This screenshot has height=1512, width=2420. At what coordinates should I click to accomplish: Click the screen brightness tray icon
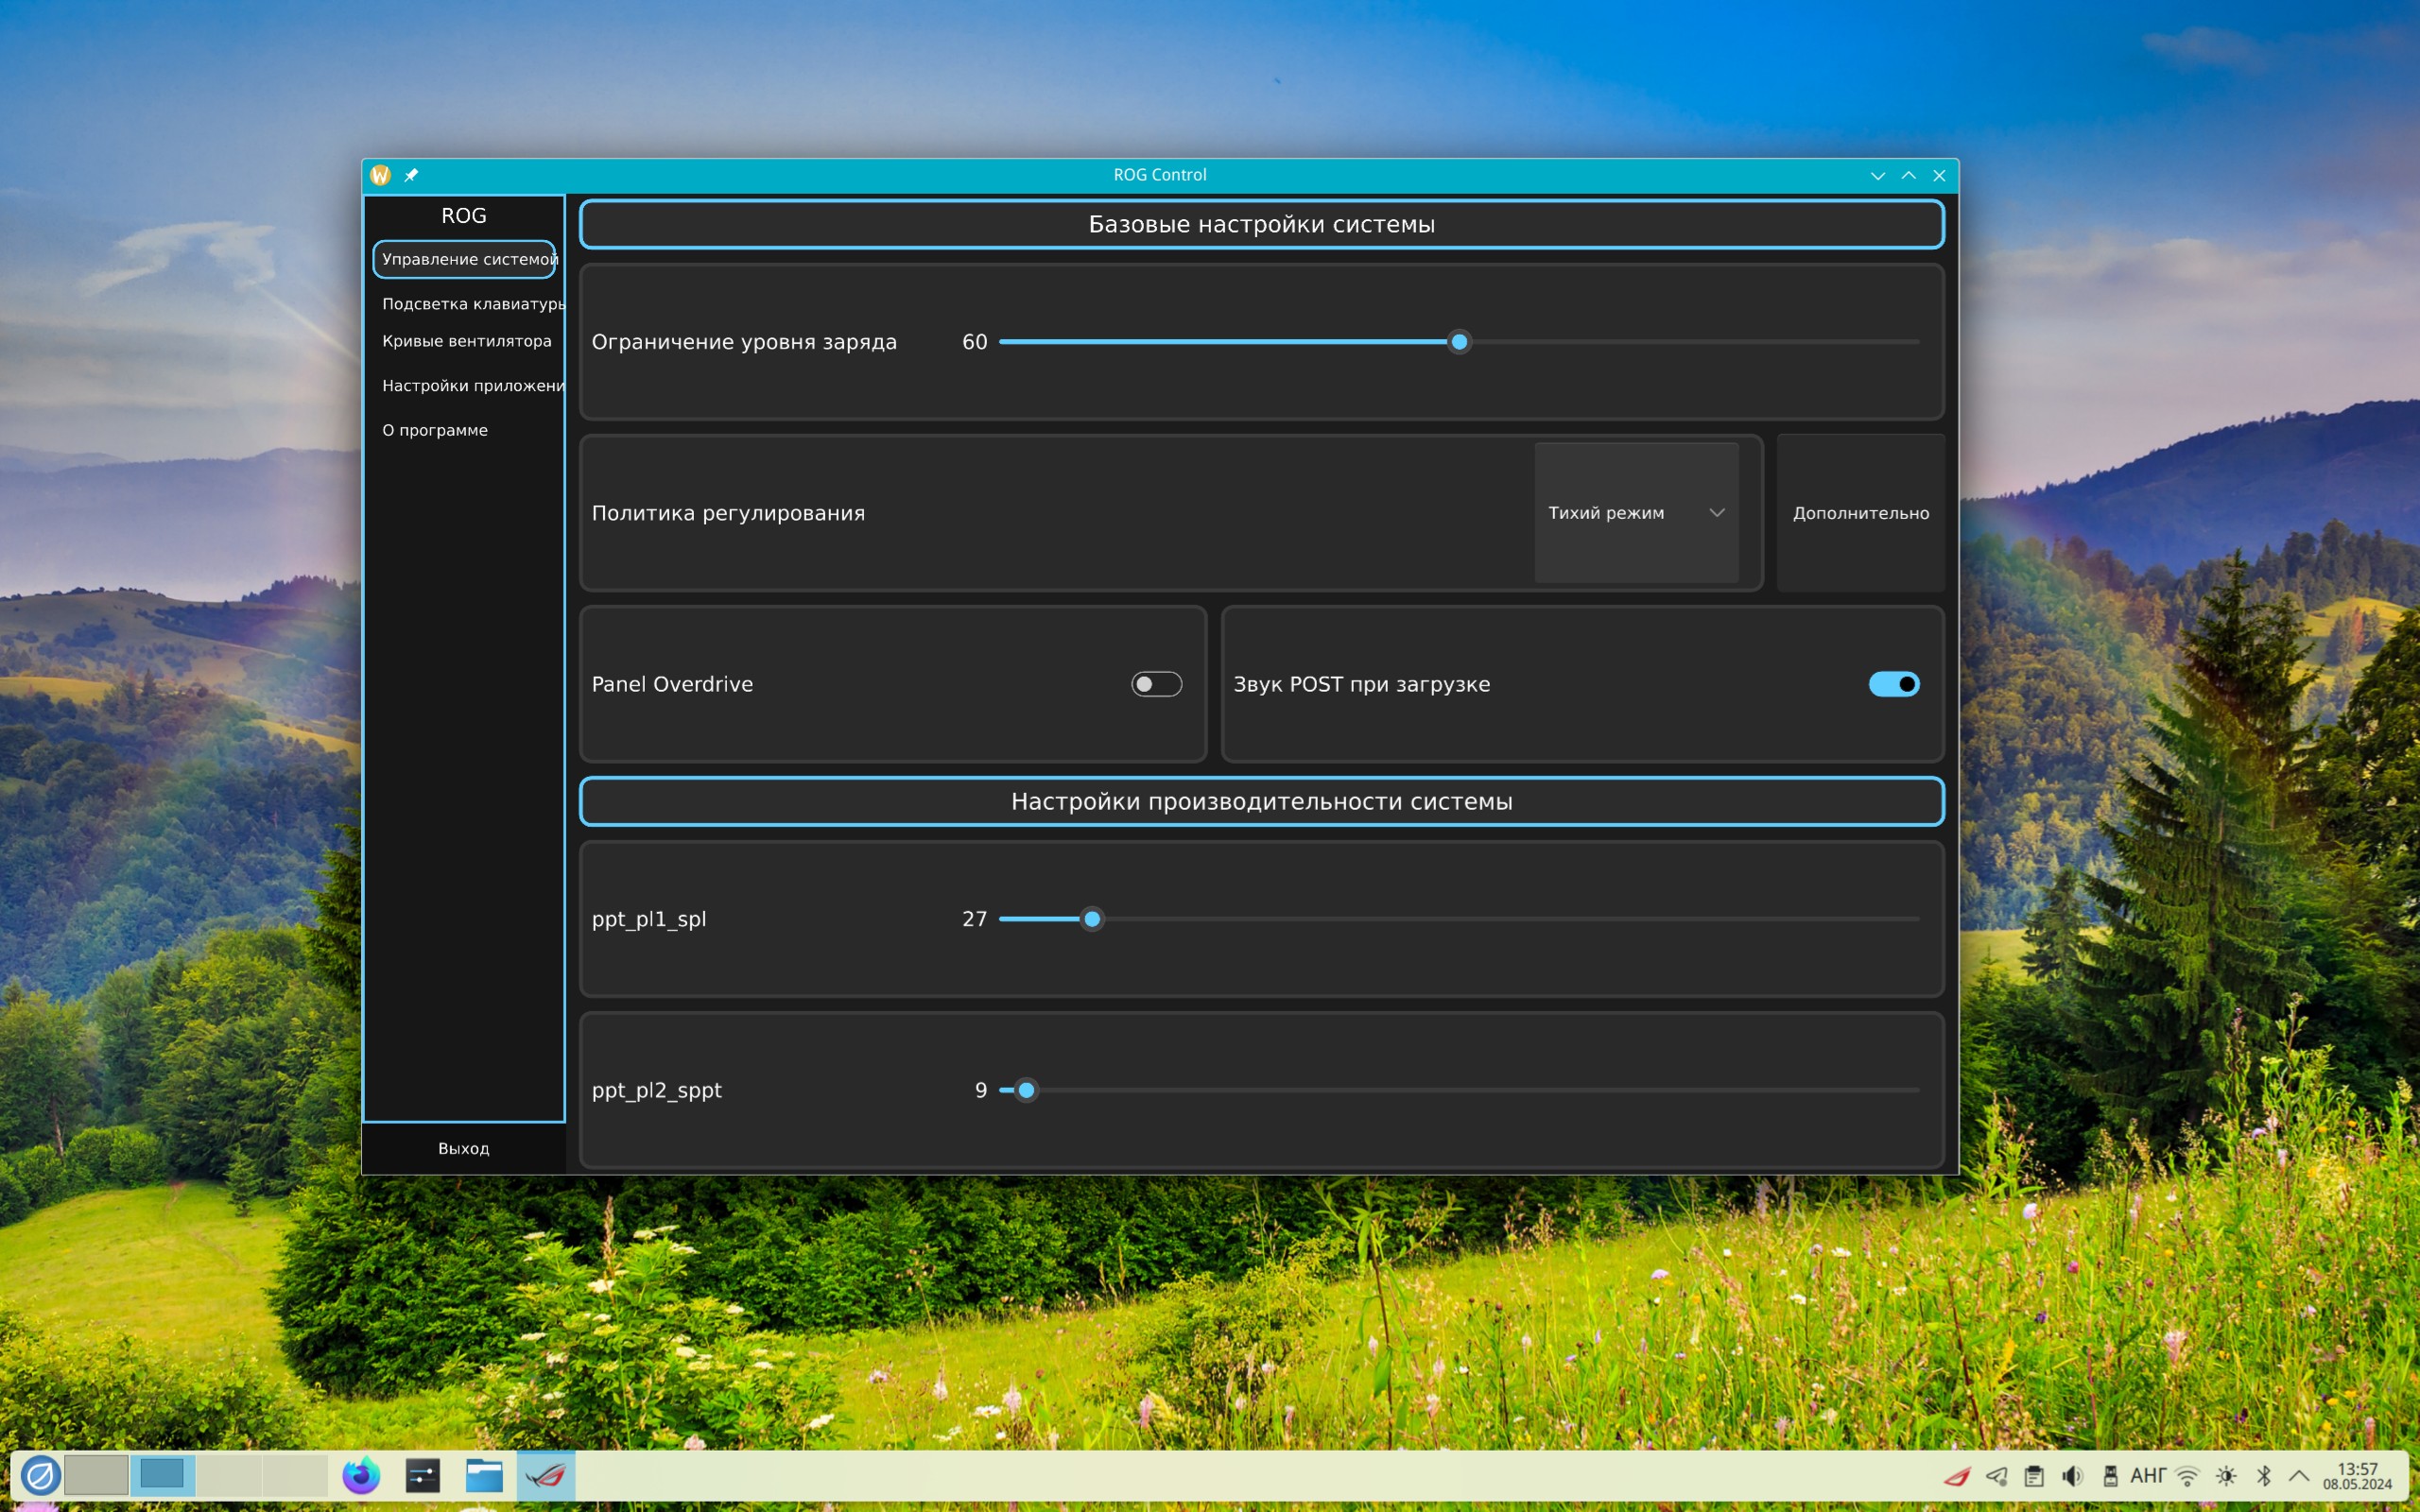[x=2226, y=1476]
